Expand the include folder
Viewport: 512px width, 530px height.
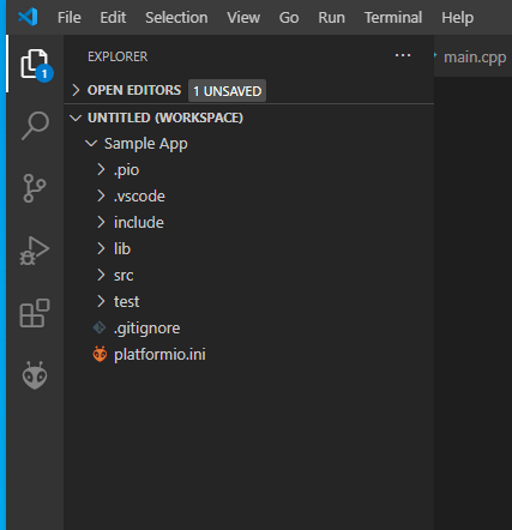tap(139, 222)
